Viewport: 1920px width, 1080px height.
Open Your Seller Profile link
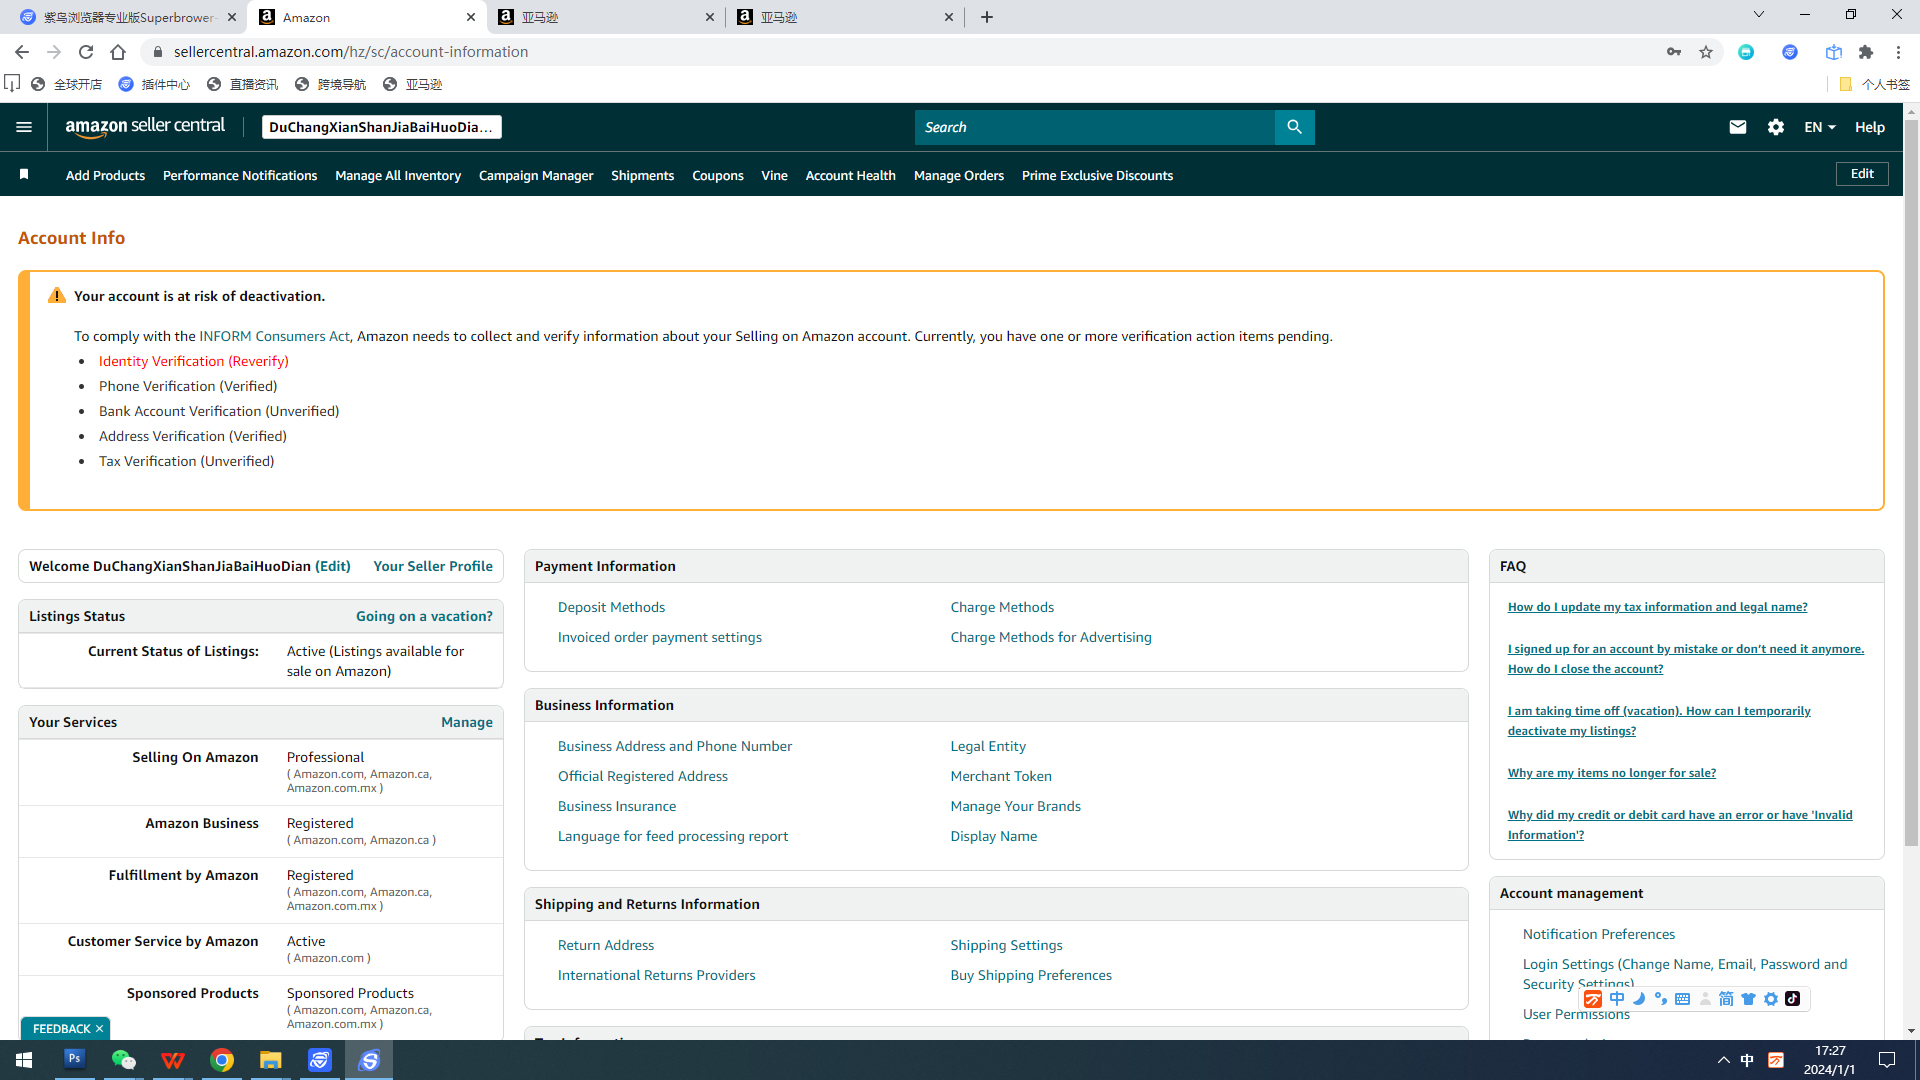pos(433,566)
